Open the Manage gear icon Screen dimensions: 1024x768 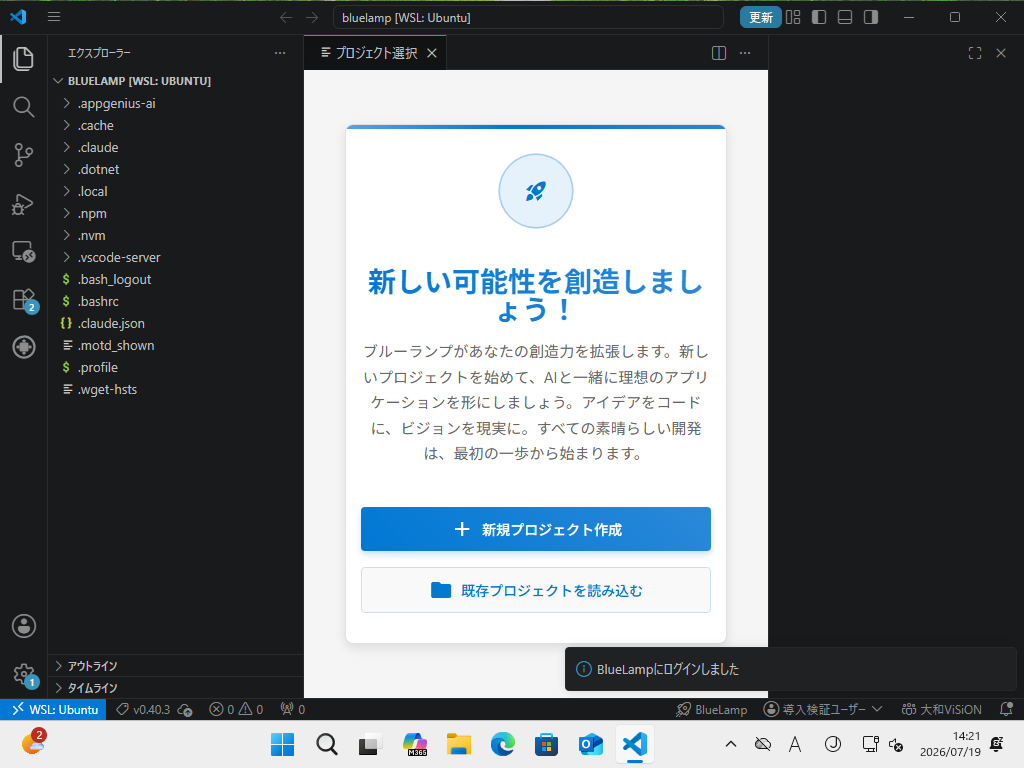point(24,674)
